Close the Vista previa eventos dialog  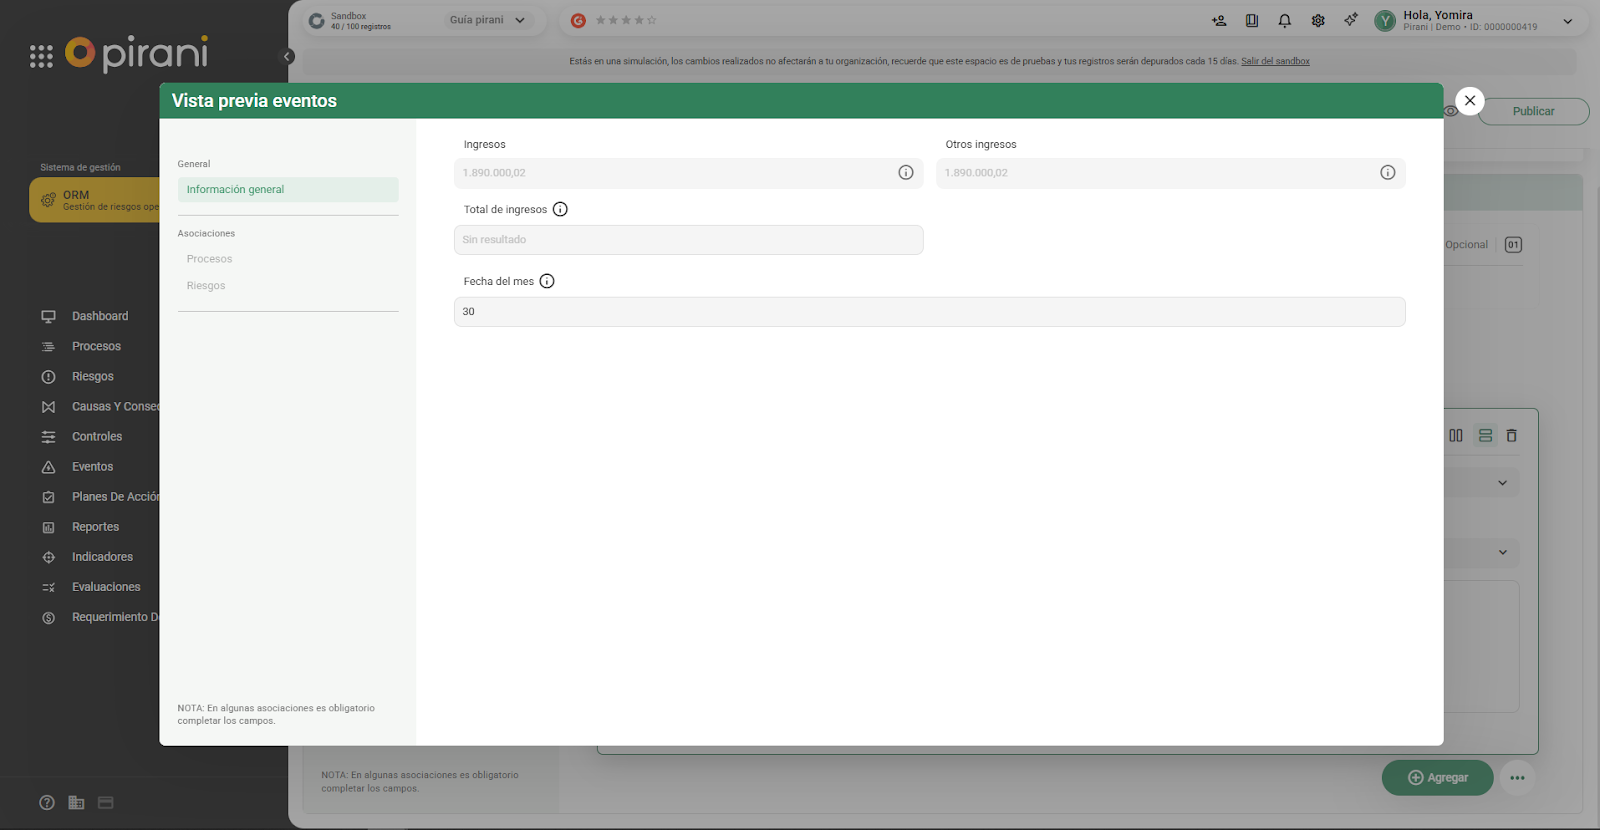1469,101
